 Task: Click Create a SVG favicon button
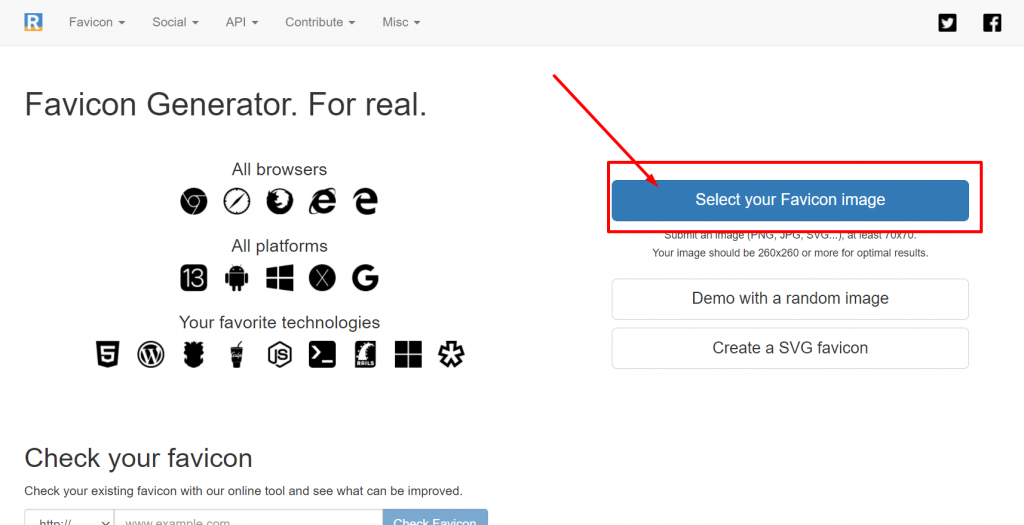click(790, 348)
